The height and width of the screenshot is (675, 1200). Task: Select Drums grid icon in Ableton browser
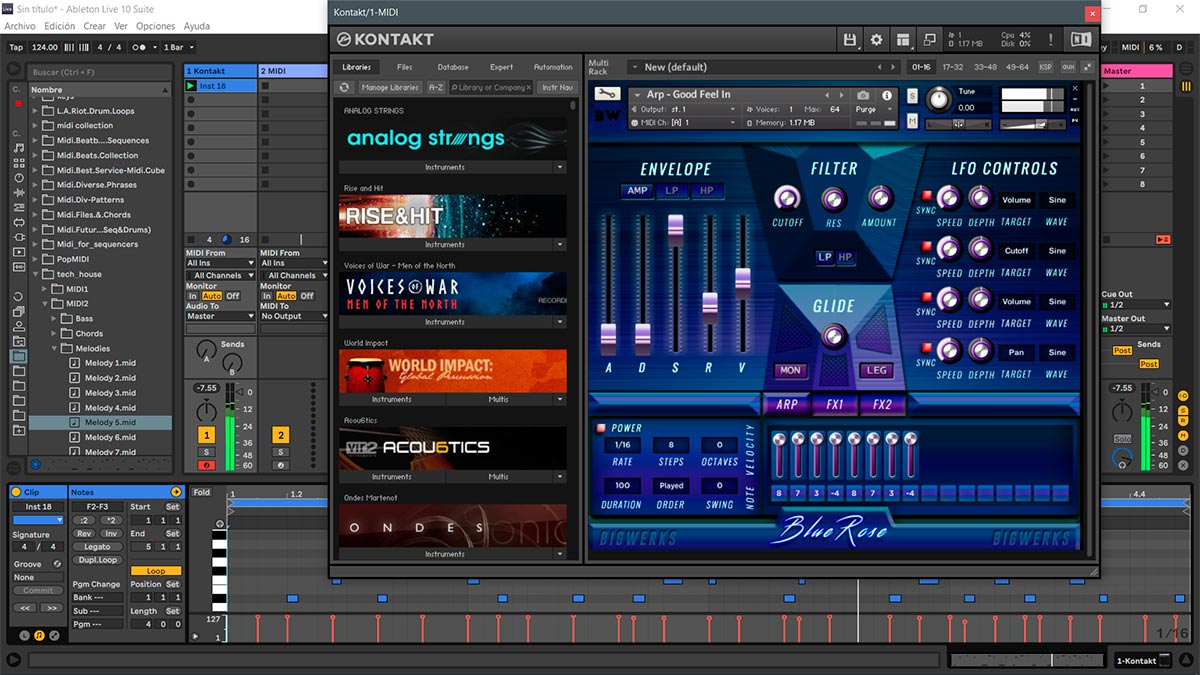(x=19, y=163)
